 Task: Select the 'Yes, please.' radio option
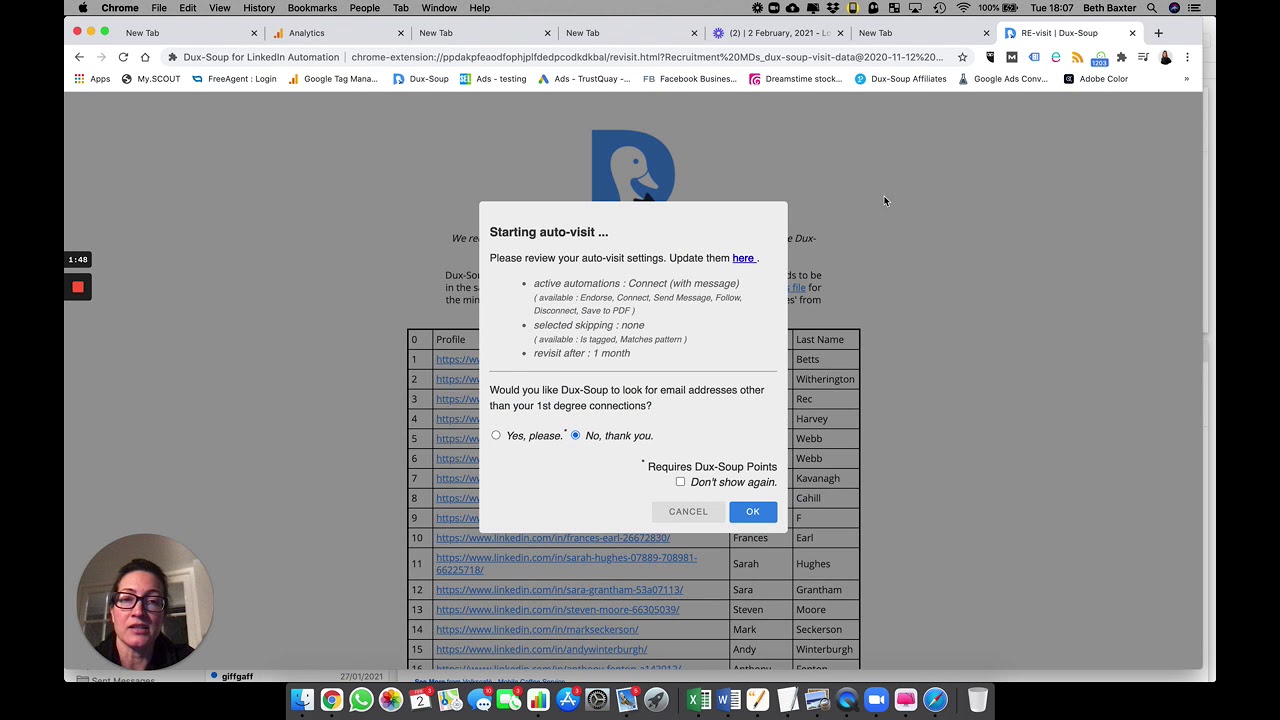point(496,435)
